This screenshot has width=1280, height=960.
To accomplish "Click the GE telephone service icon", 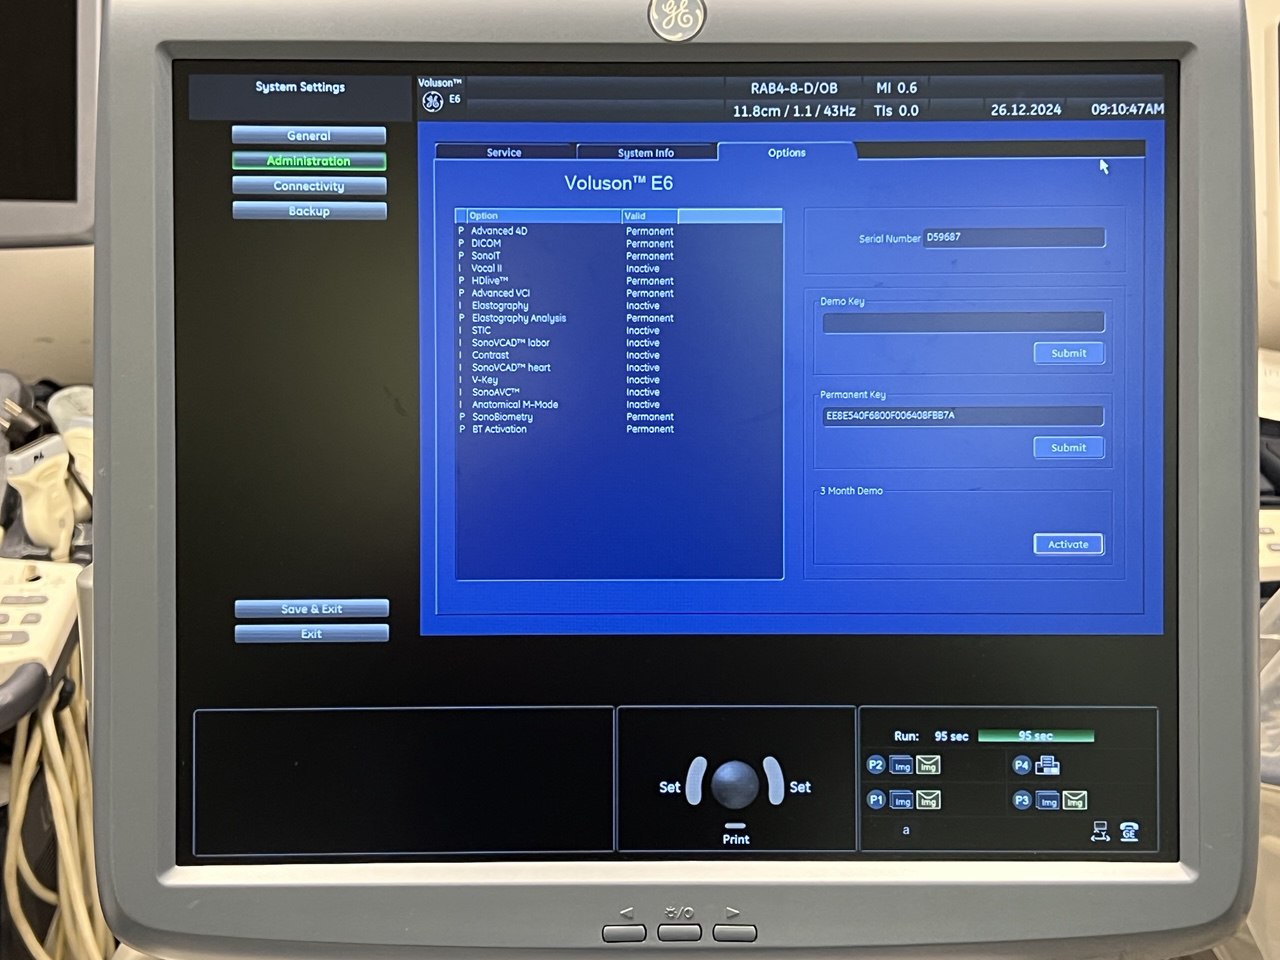I will click(x=1129, y=831).
